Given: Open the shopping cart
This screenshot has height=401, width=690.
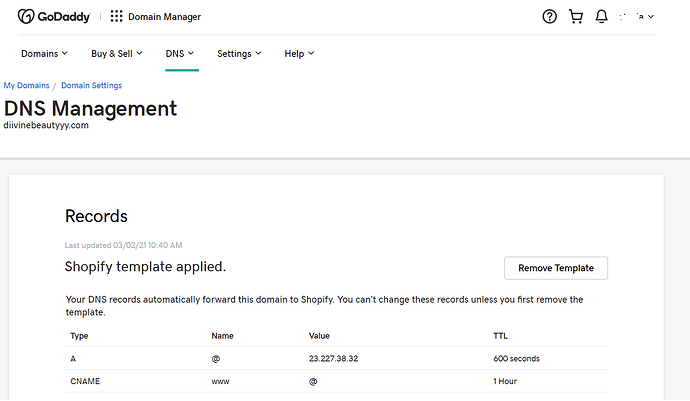Looking at the screenshot, I should [x=575, y=16].
